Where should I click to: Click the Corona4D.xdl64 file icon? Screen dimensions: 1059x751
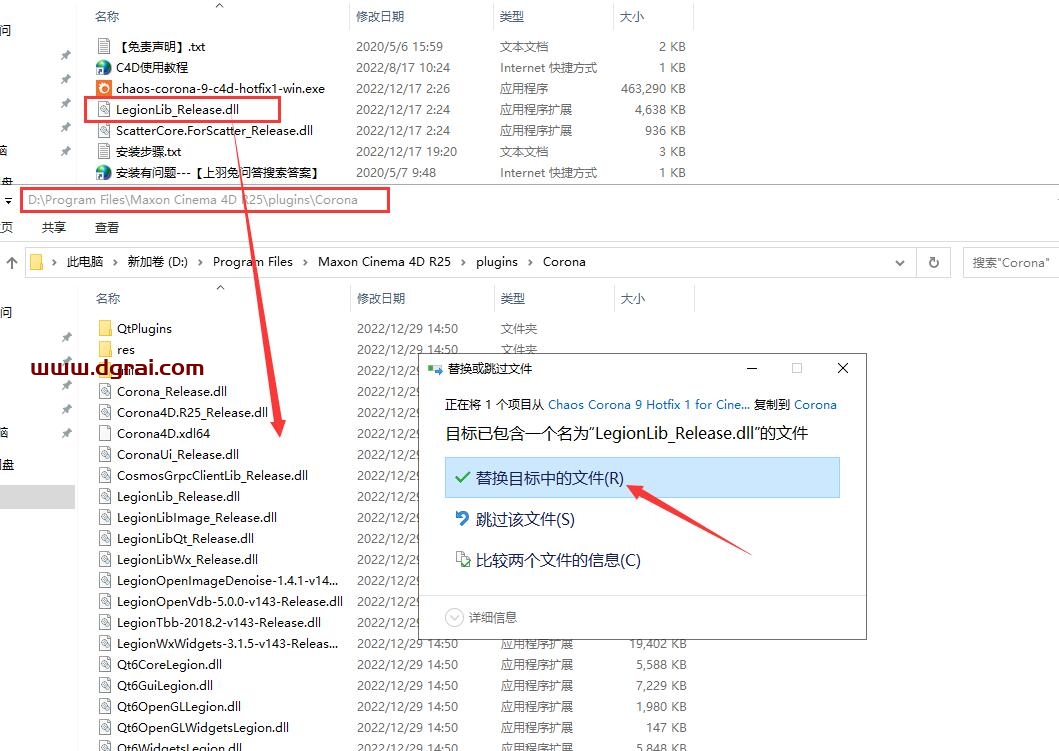click(106, 433)
